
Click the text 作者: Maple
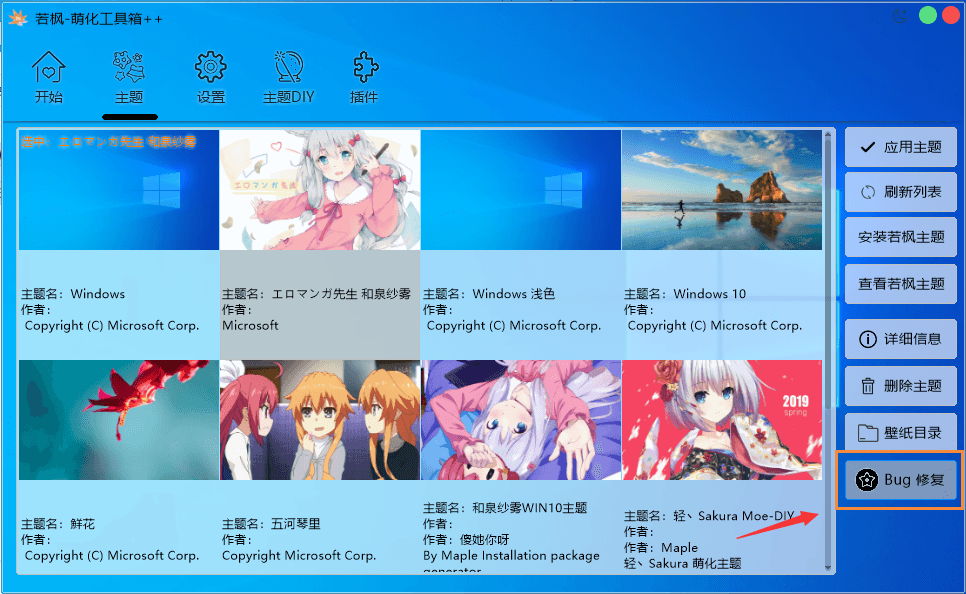pyautogui.click(x=660, y=548)
